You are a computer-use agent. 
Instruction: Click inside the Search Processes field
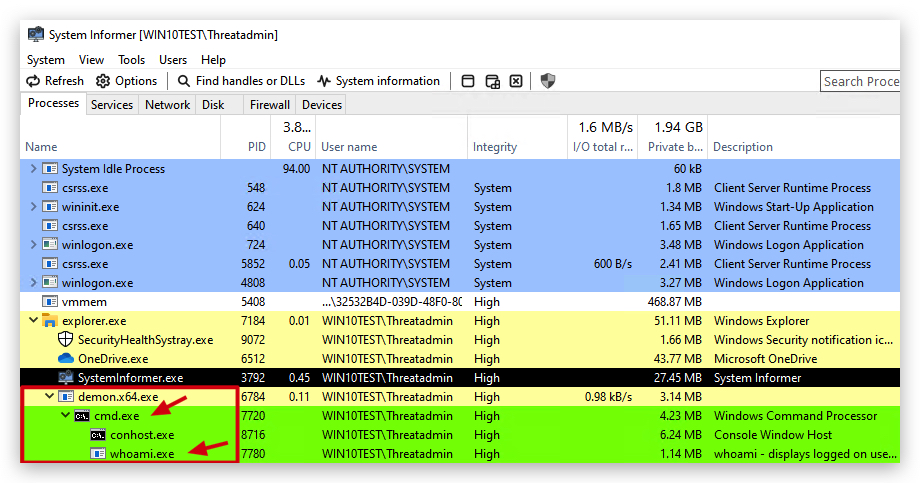pos(860,81)
